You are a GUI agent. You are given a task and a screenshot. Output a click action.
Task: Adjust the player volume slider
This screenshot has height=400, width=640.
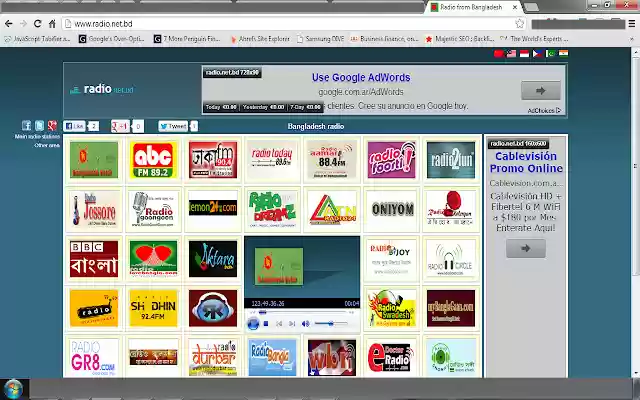click(331, 324)
